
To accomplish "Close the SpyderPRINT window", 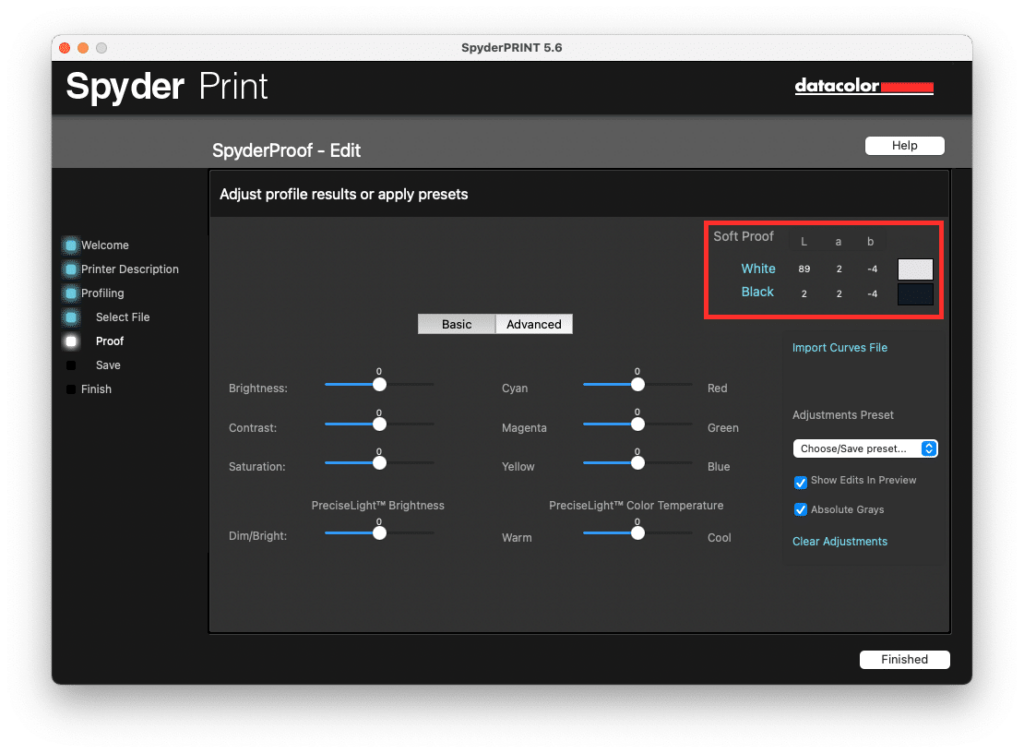I will pyautogui.click(x=65, y=48).
